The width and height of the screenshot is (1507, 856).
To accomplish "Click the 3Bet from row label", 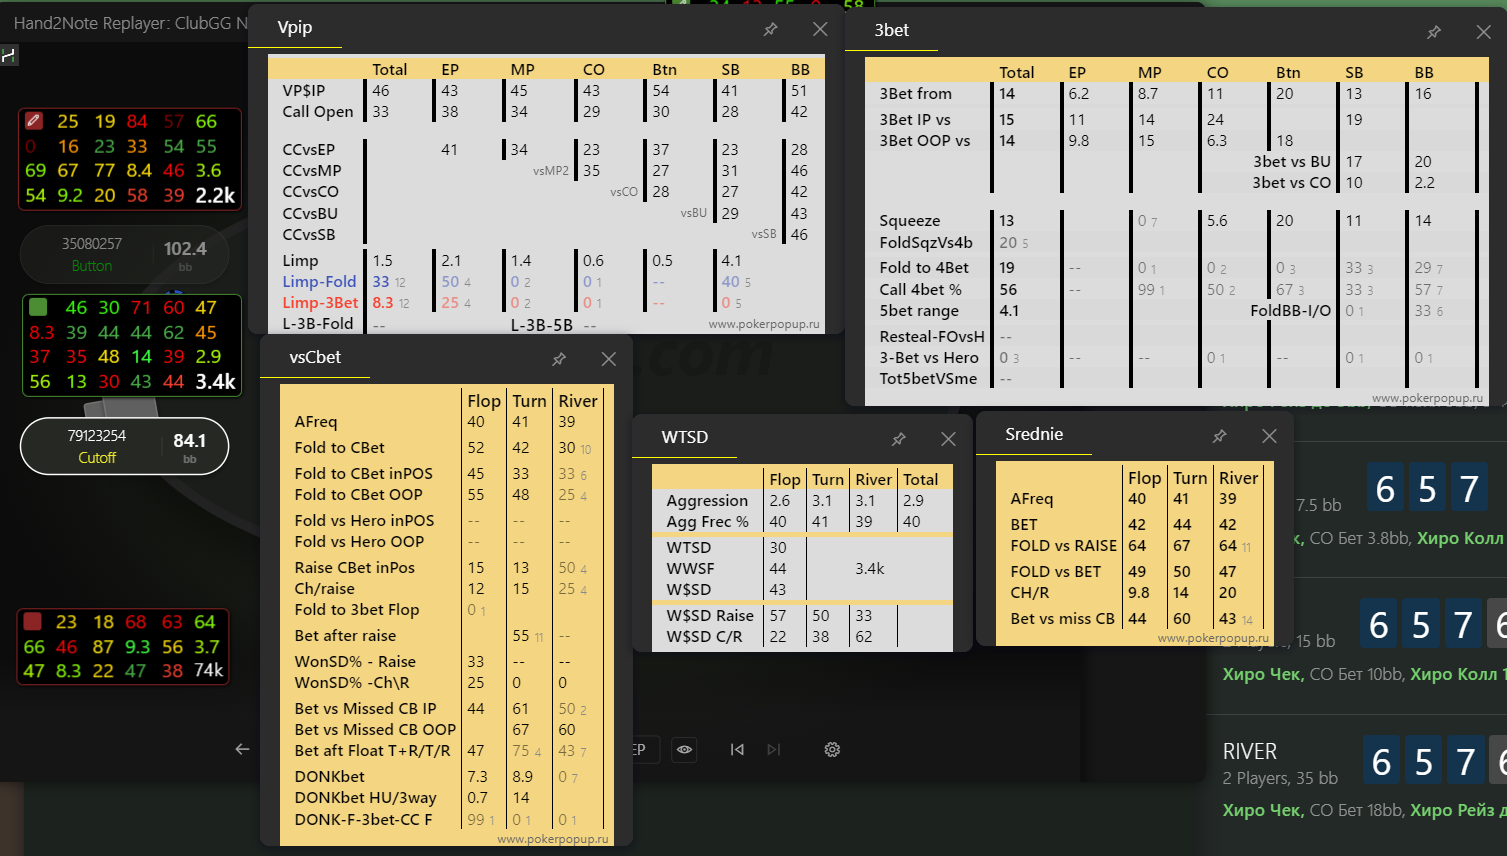I will 916,94.
